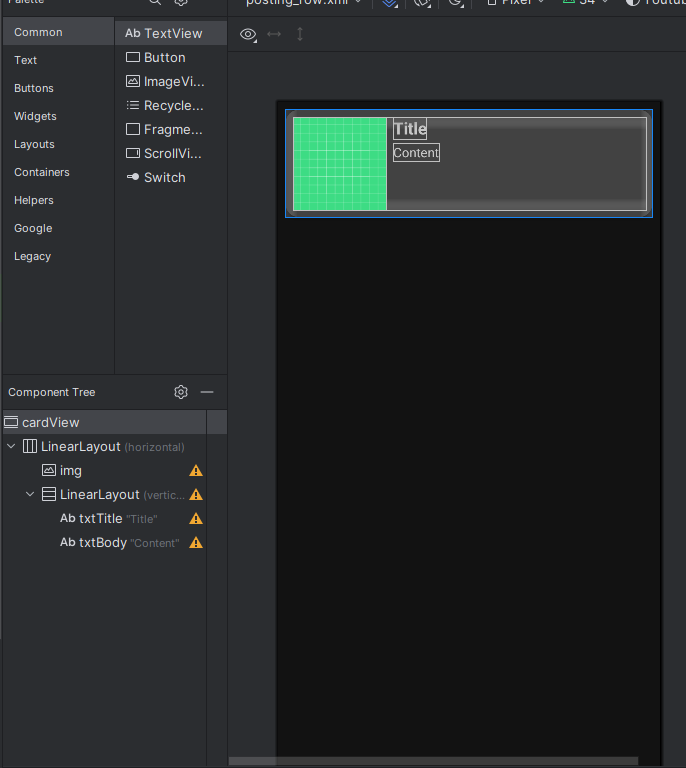
Task: Open the posting_row.xml file dropdown
Action: [304, 2]
